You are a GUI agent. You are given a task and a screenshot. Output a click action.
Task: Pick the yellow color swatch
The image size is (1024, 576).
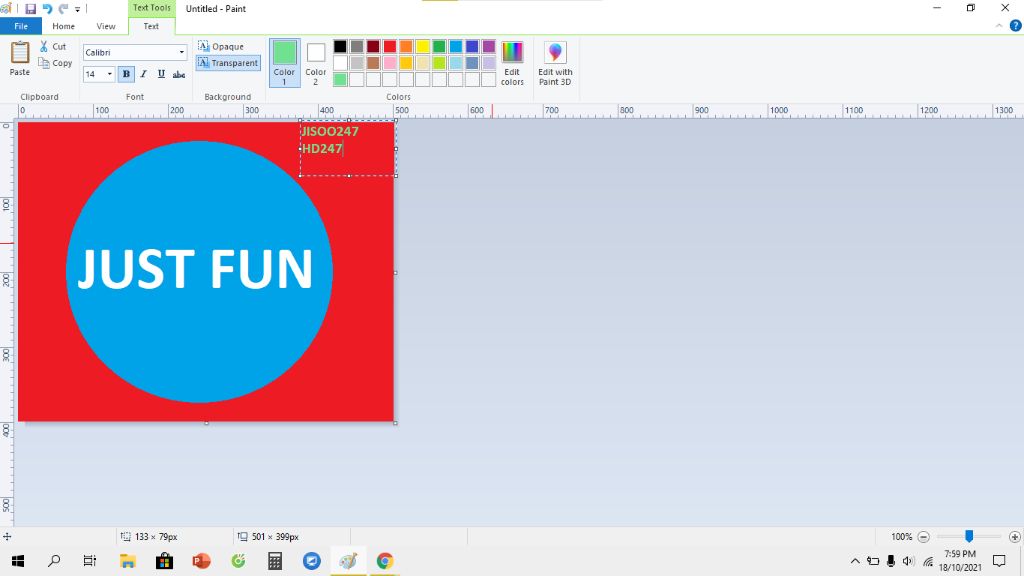coord(423,46)
